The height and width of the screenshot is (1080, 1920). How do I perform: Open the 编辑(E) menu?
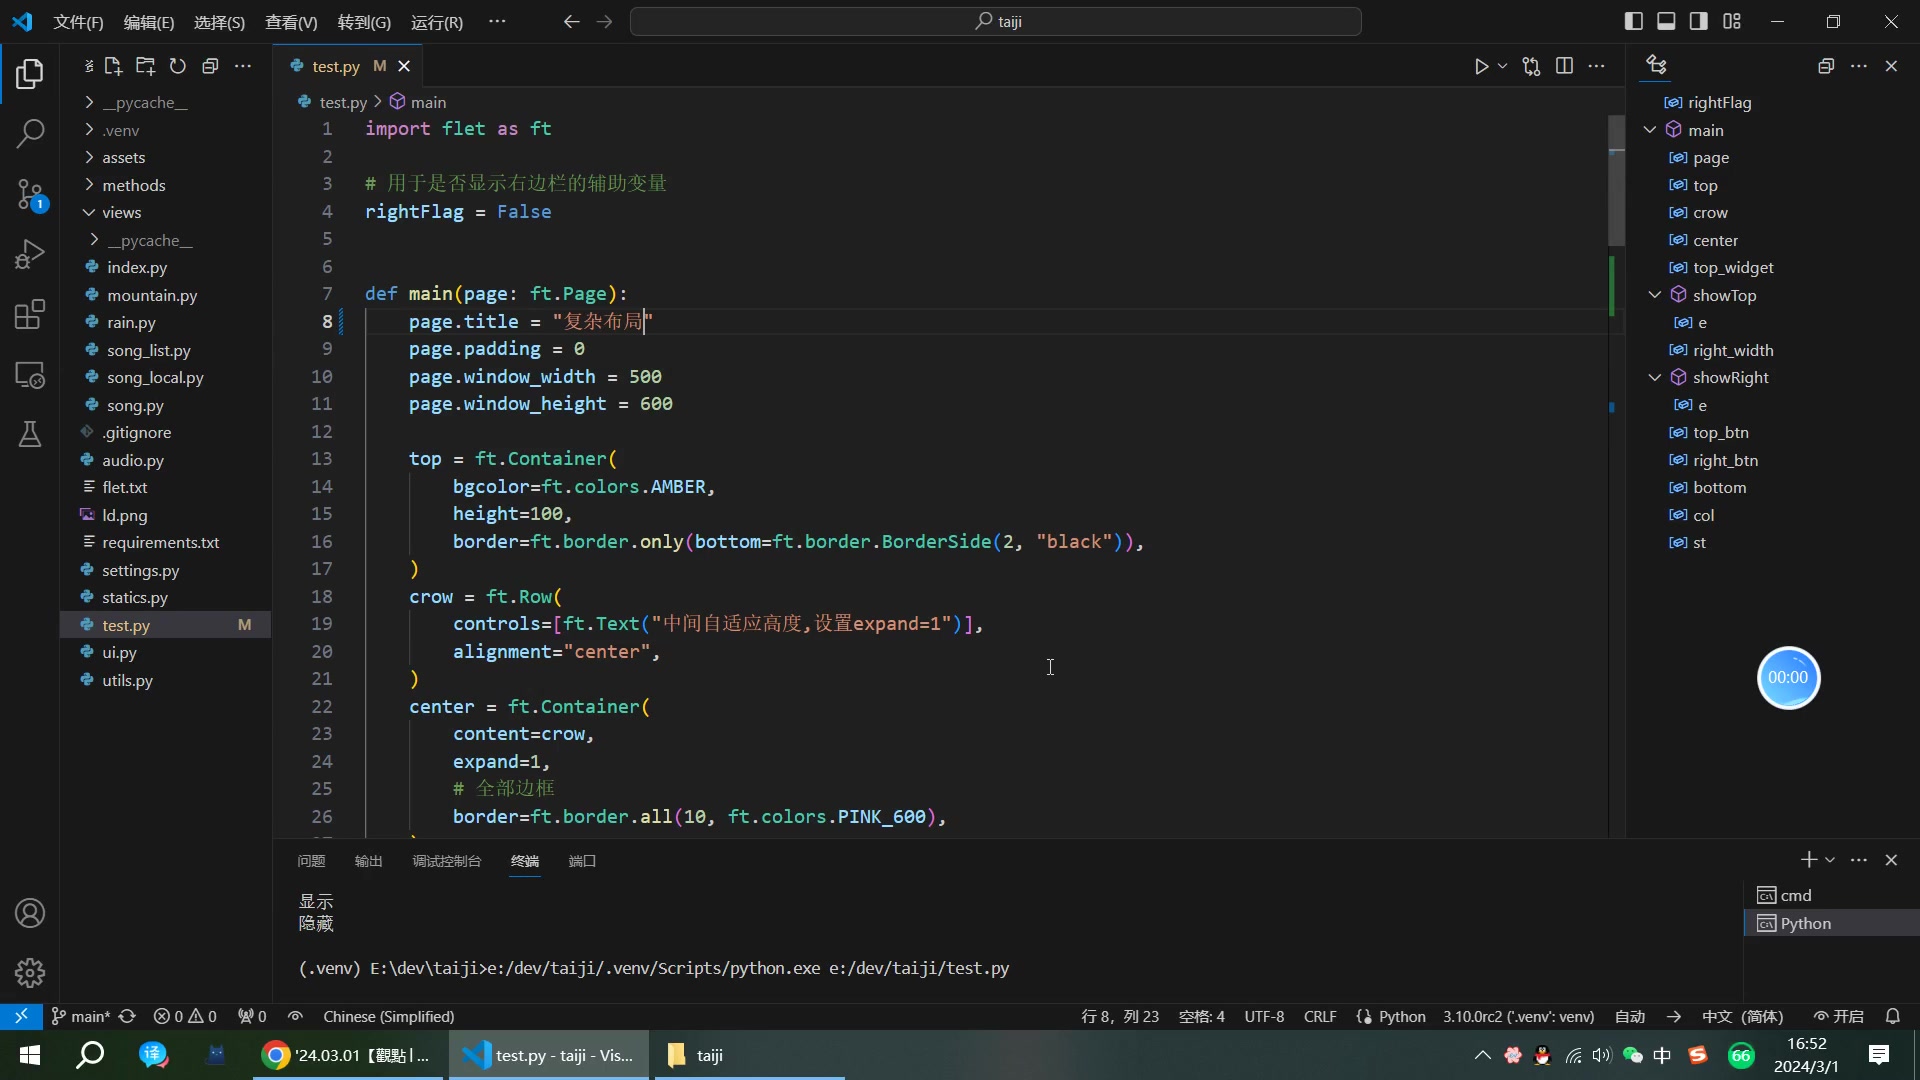(148, 22)
